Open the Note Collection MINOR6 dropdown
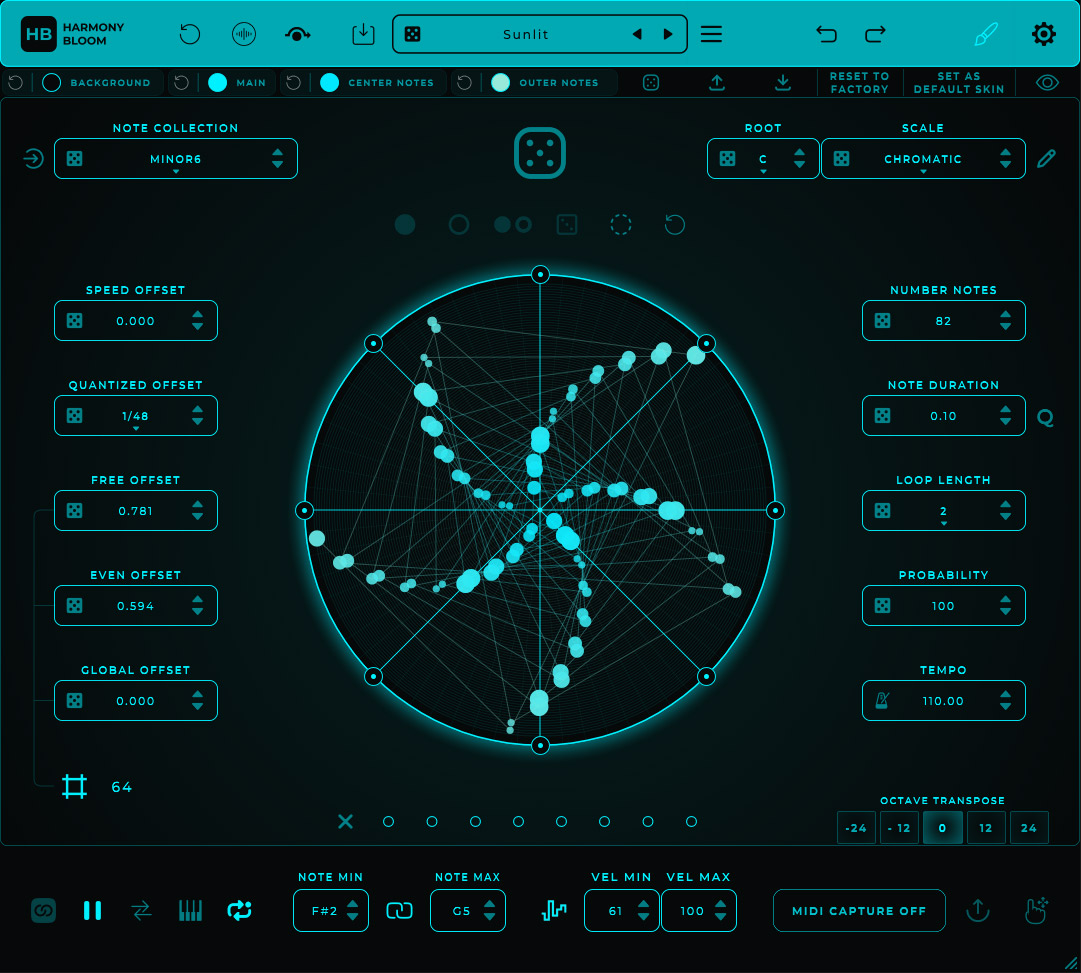Screen dimensions: 1081x973 click(175, 158)
